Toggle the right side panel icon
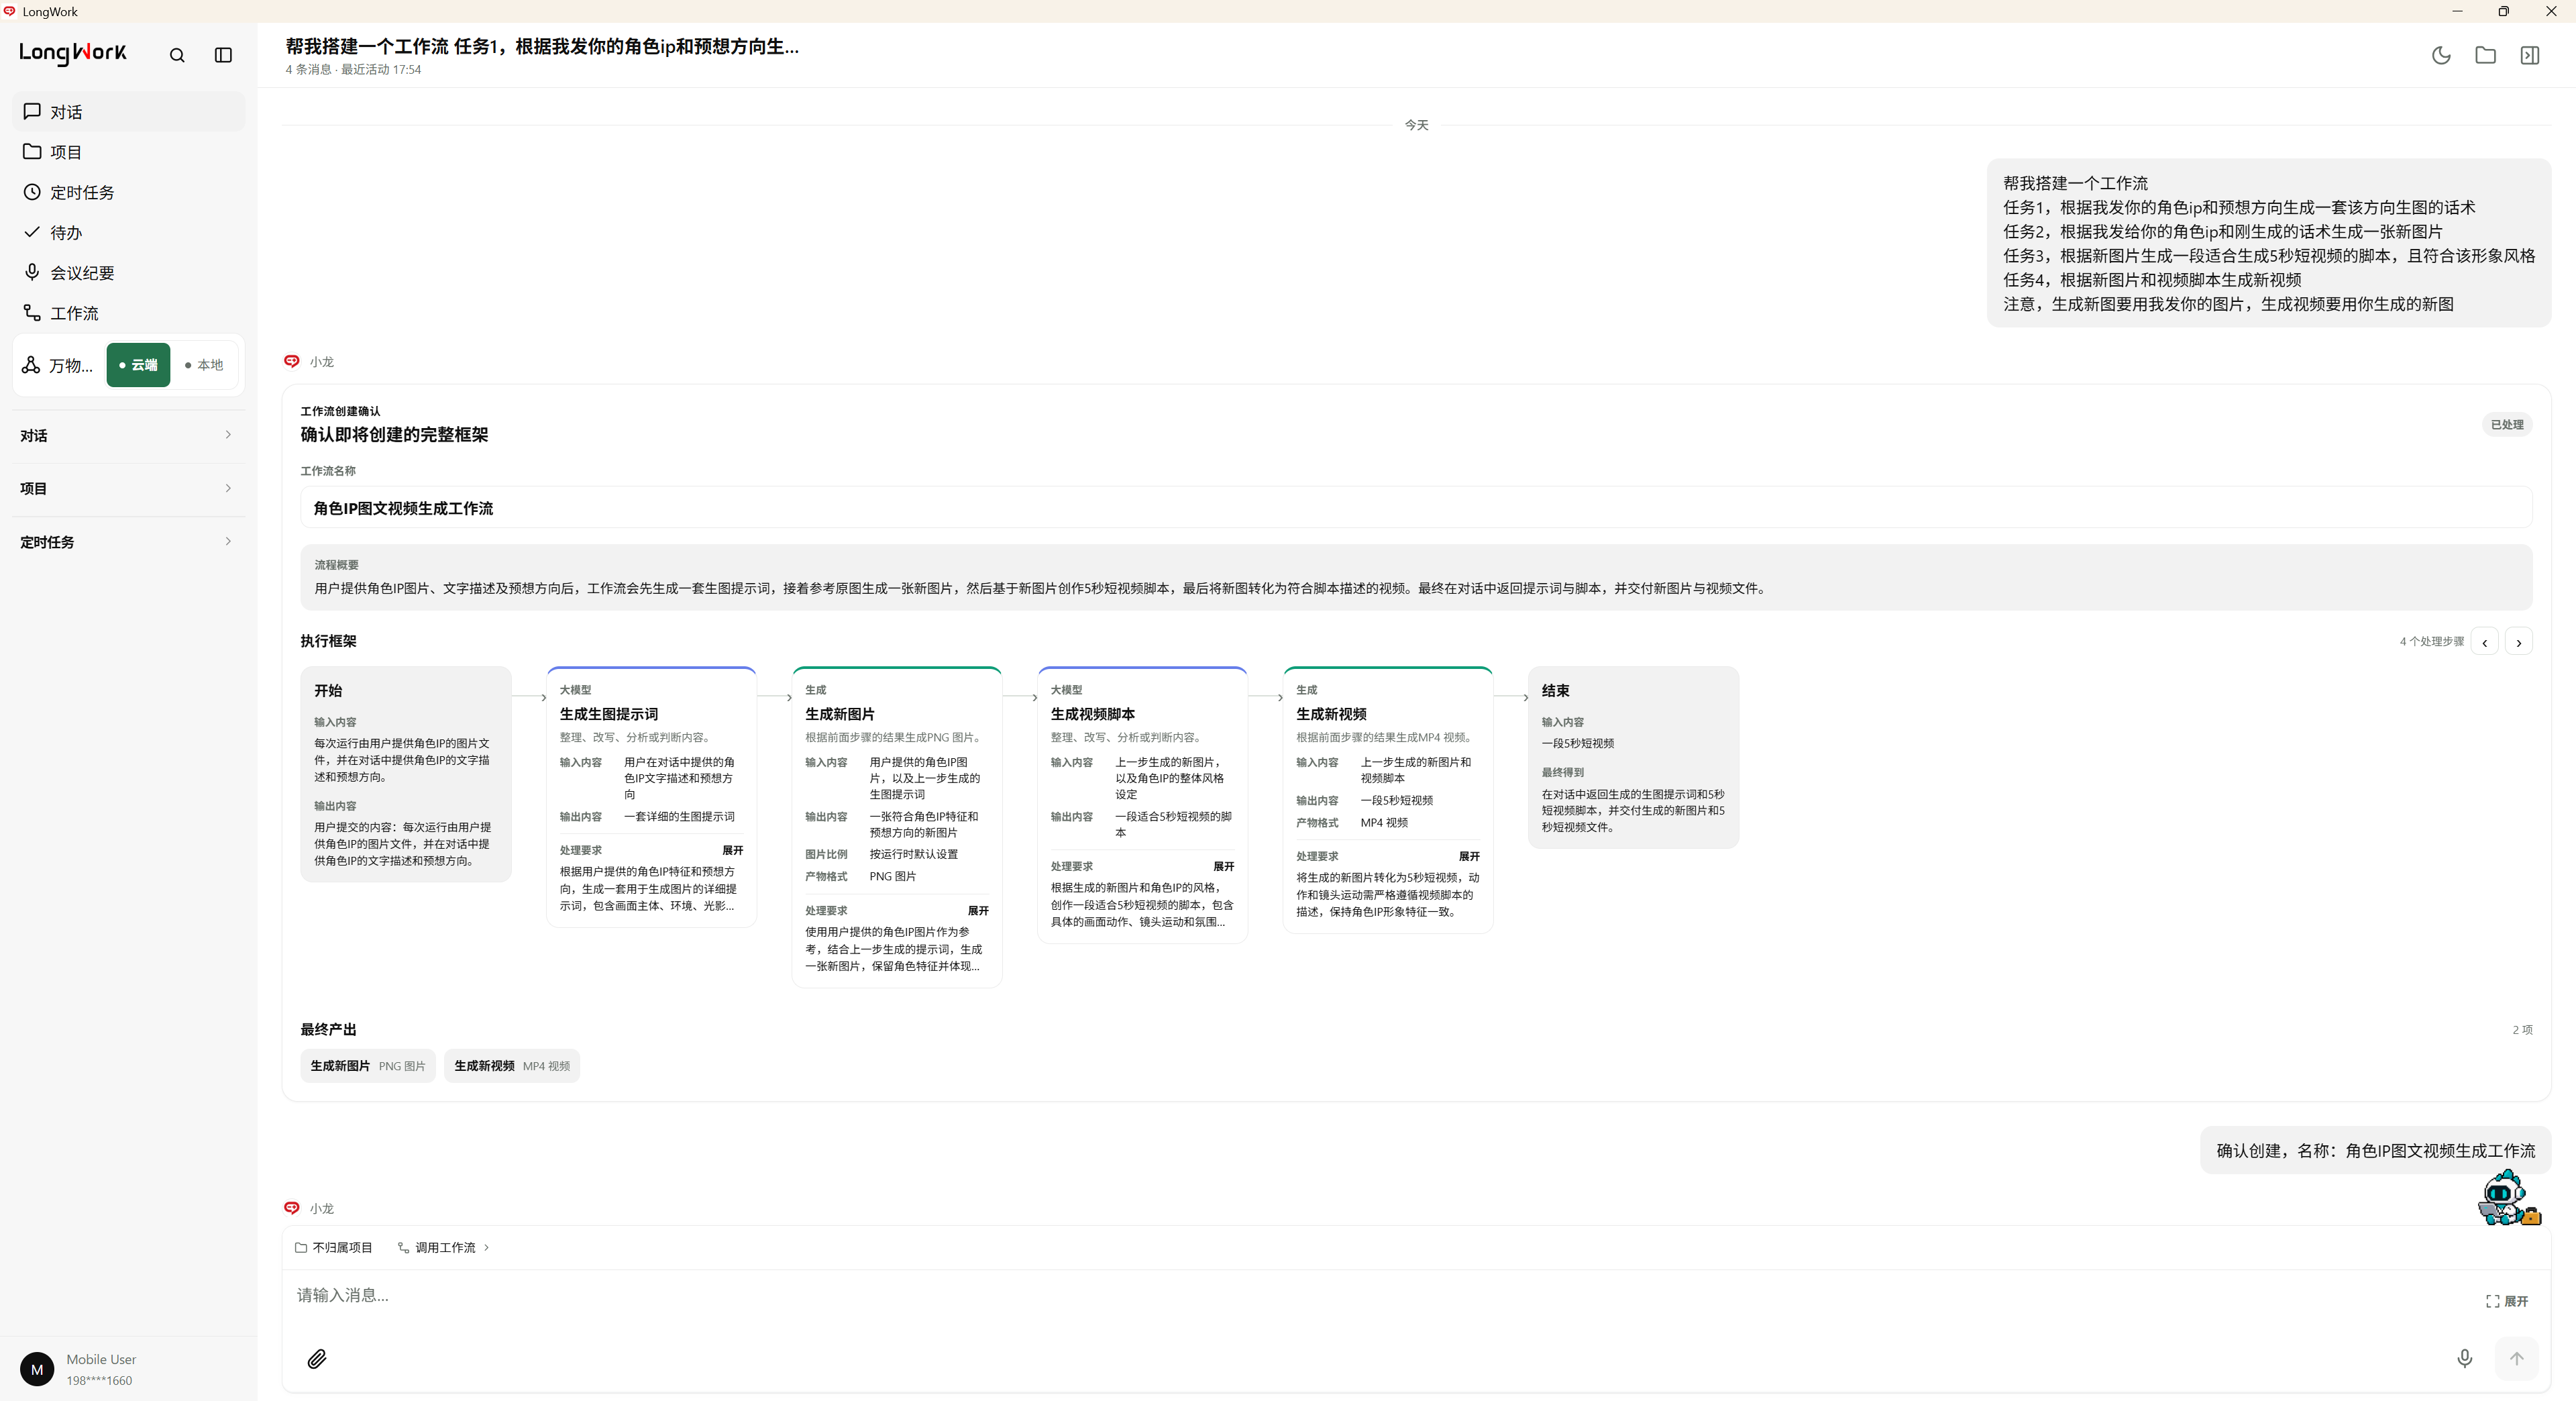Viewport: 2576px width, 1401px height. [2529, 56]
